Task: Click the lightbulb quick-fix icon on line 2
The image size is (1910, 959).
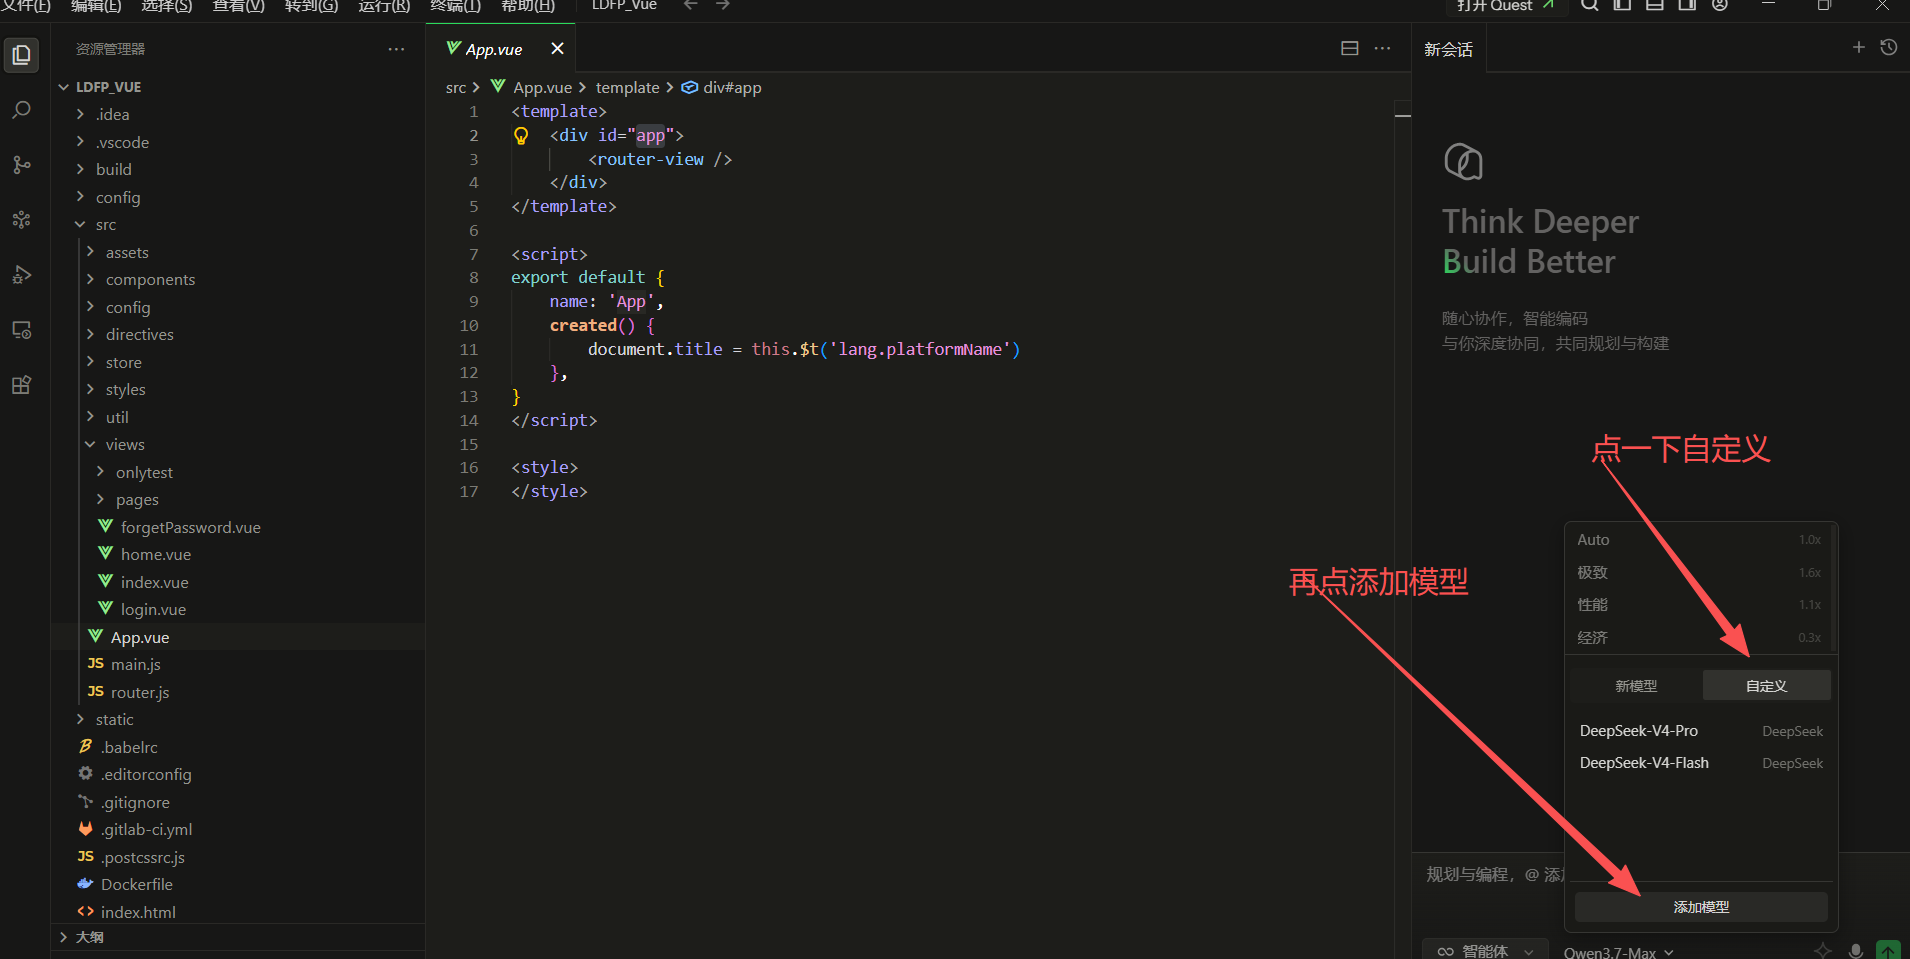Action: click(521, 136)
